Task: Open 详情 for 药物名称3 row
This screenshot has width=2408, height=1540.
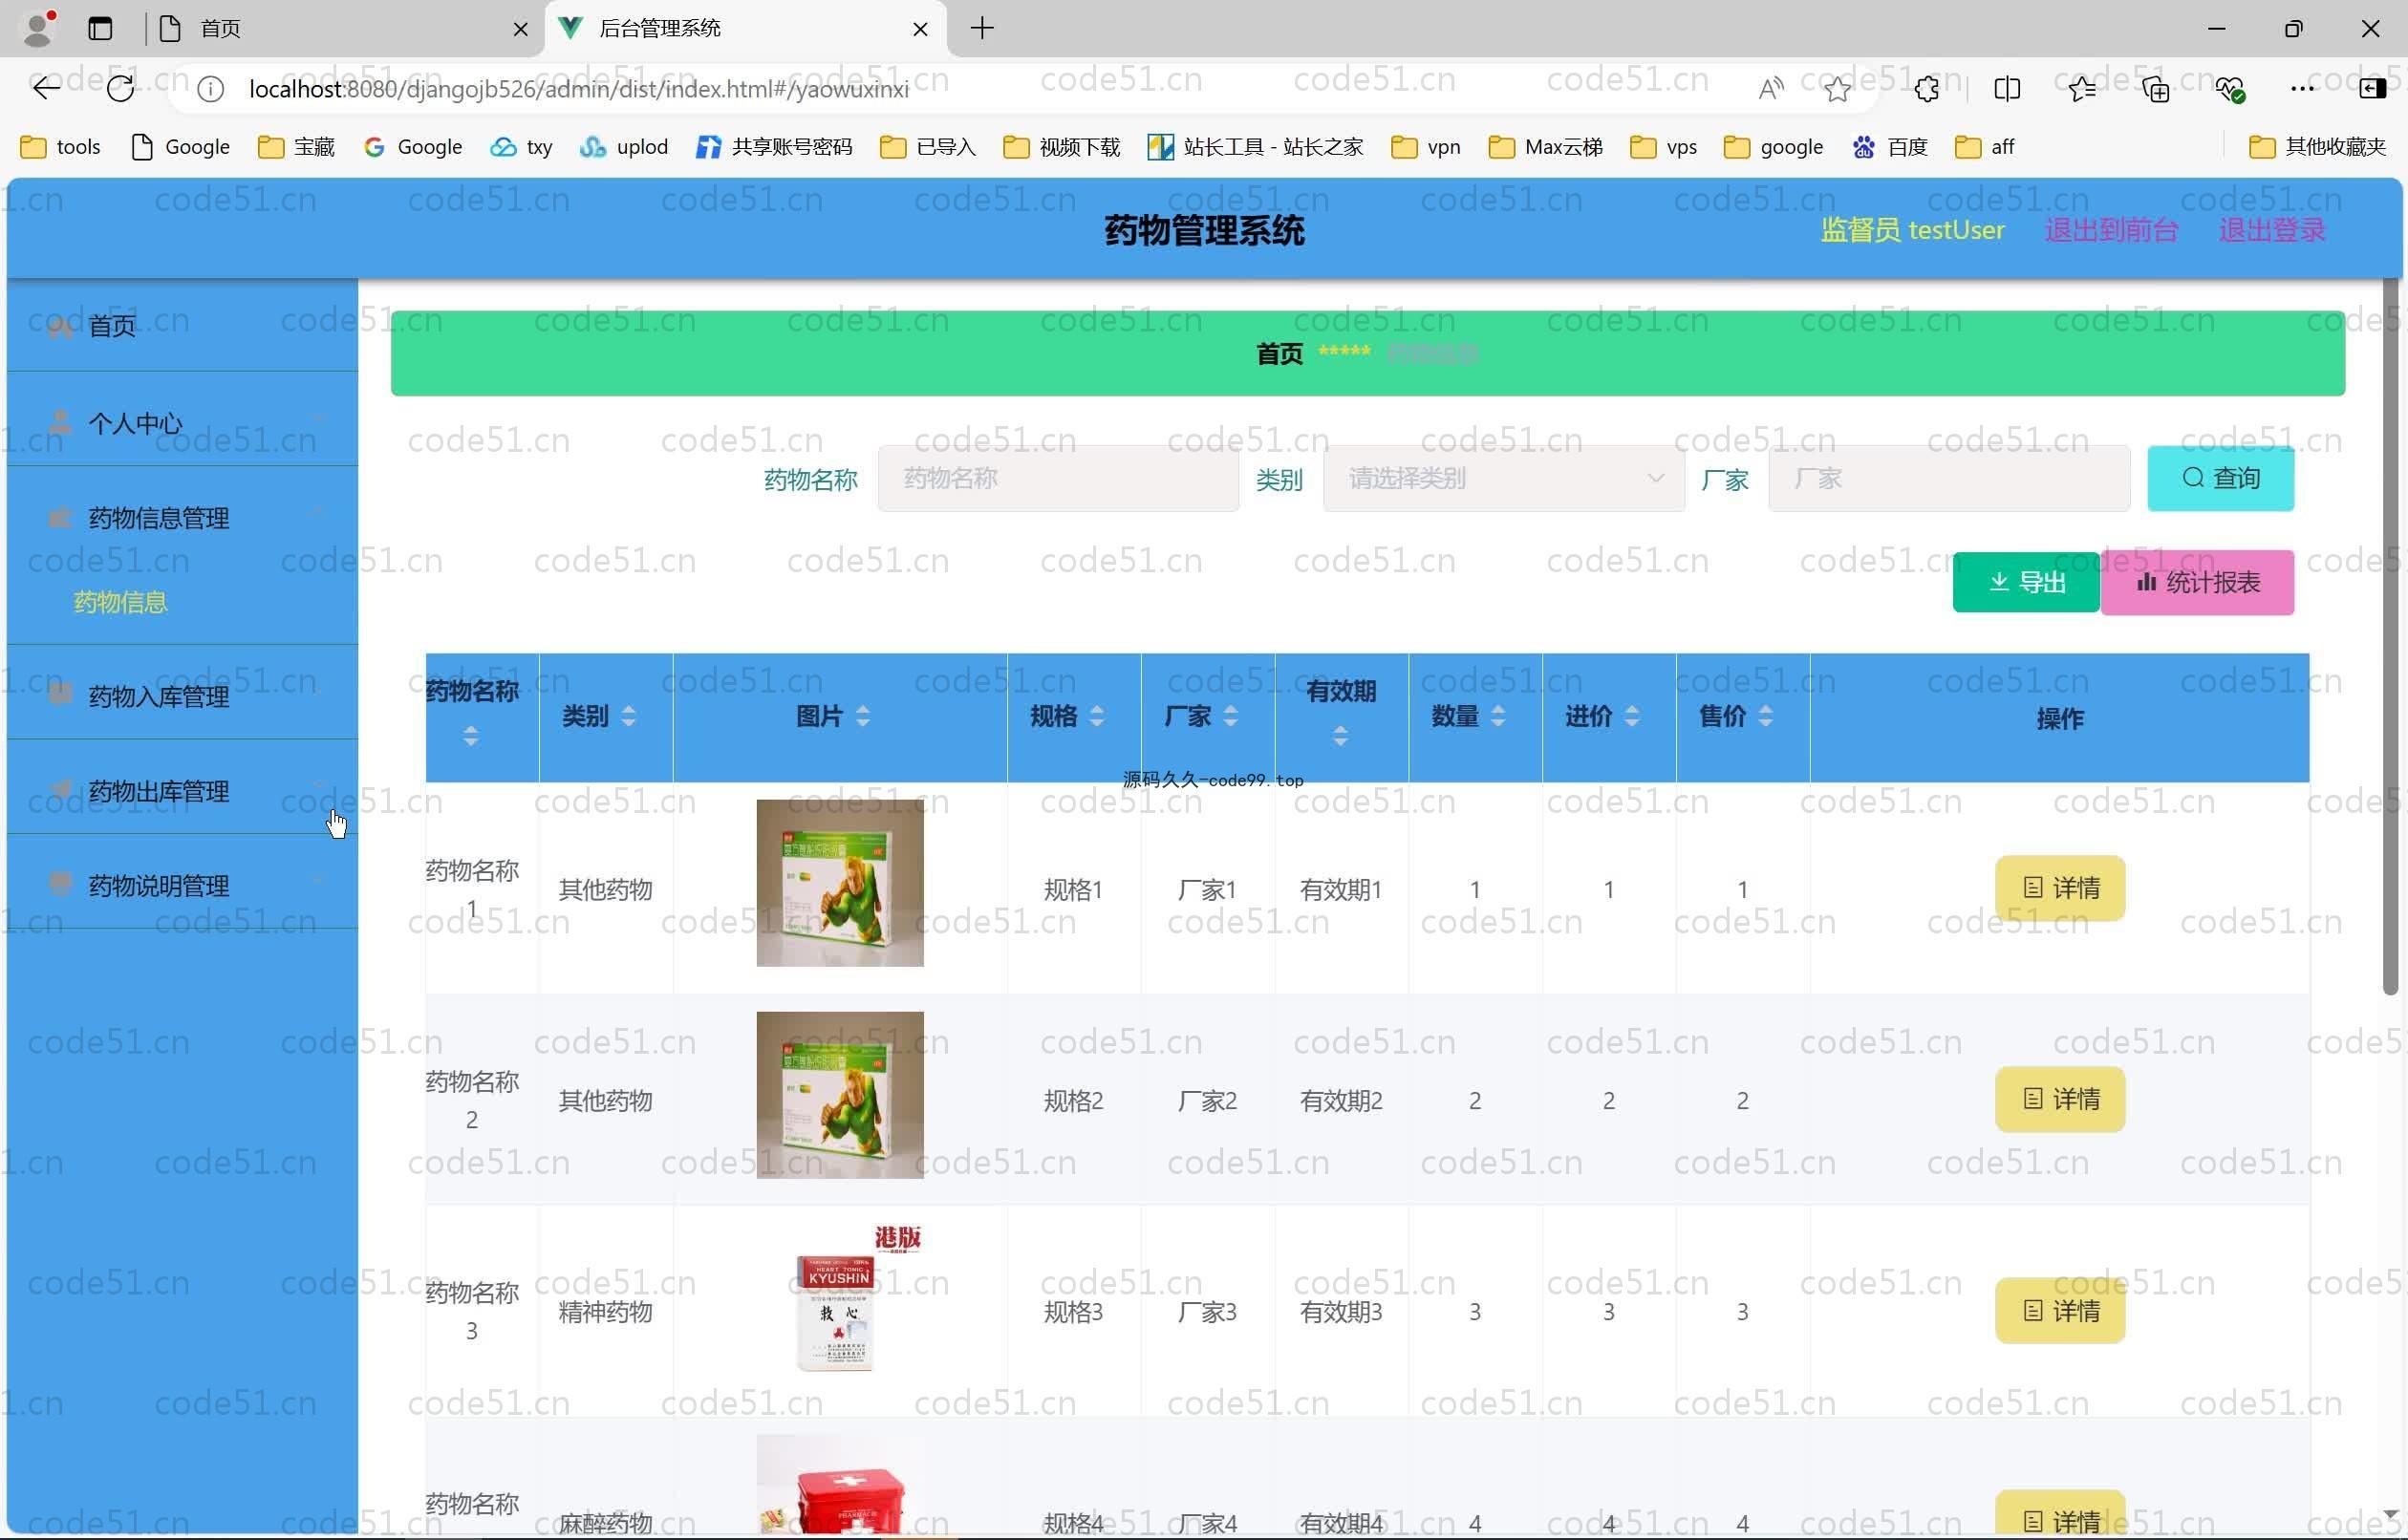Action: click(2060, 1311)
